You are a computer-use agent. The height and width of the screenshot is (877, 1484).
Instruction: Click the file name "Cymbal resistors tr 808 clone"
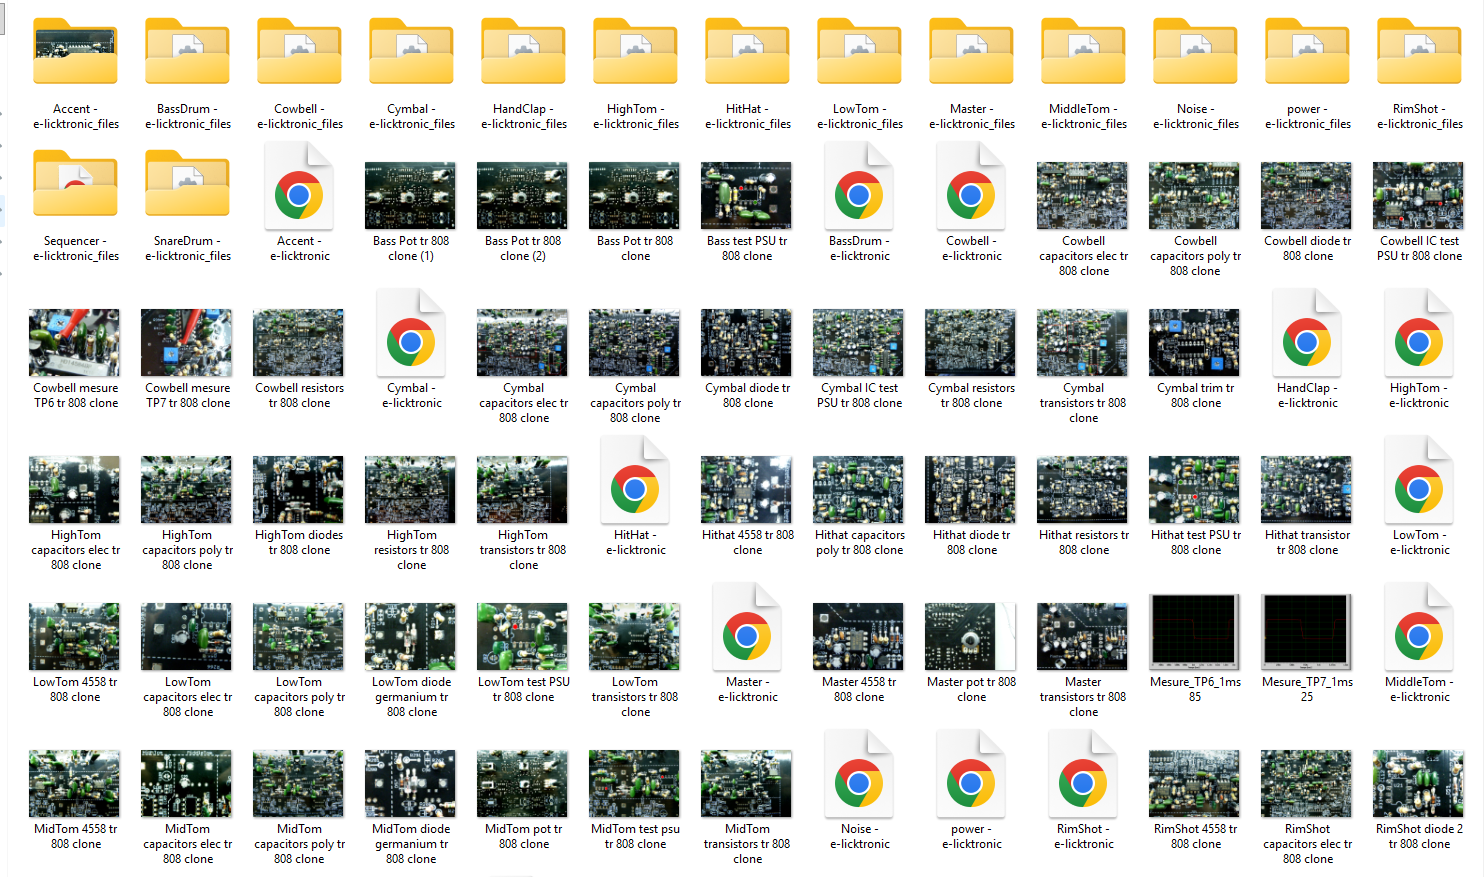point(971,396)
